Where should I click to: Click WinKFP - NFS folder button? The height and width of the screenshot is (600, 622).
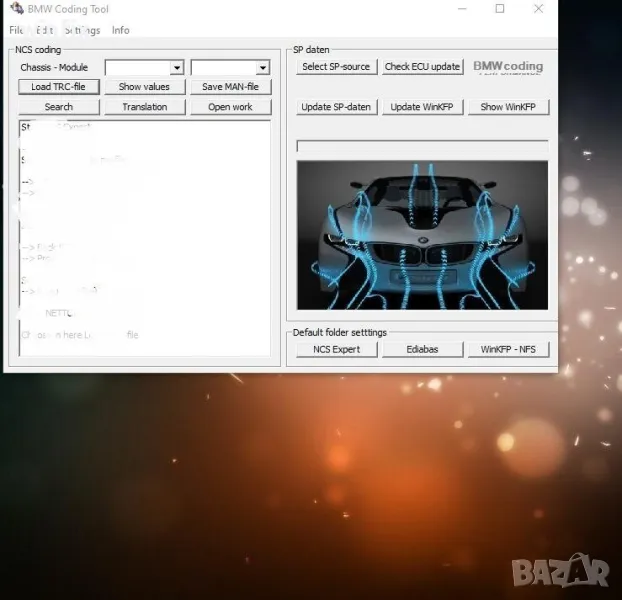coord(509,349)
